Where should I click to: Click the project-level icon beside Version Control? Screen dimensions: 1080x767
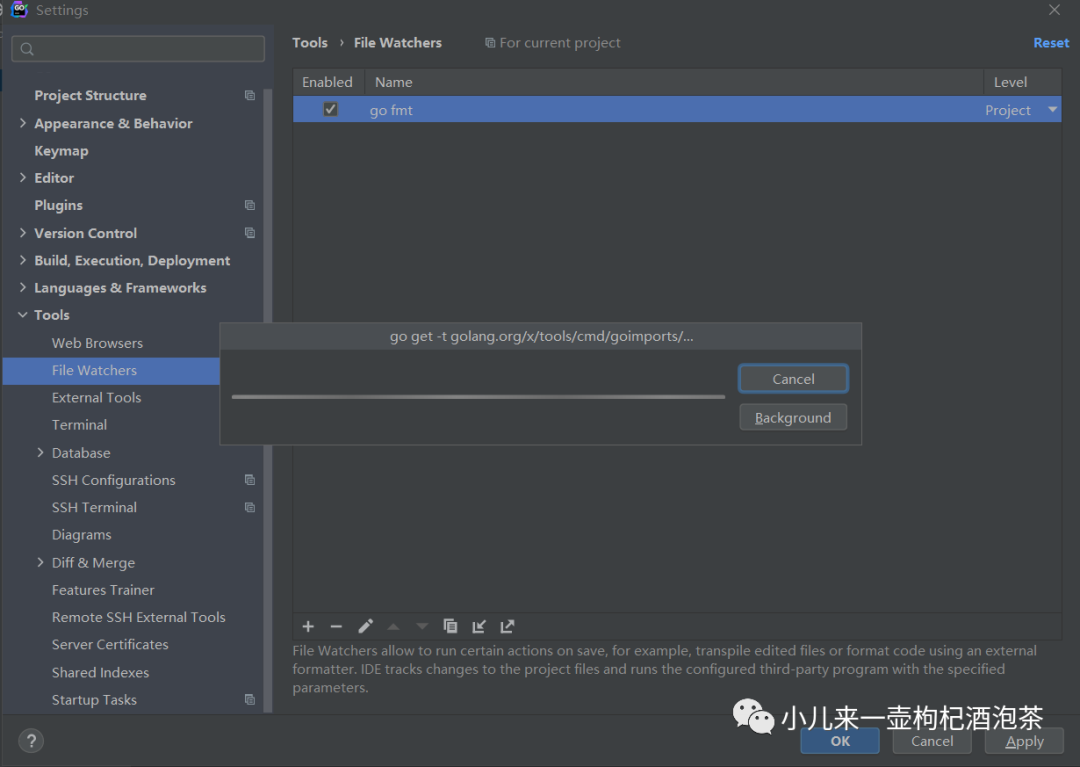(250, 233)
